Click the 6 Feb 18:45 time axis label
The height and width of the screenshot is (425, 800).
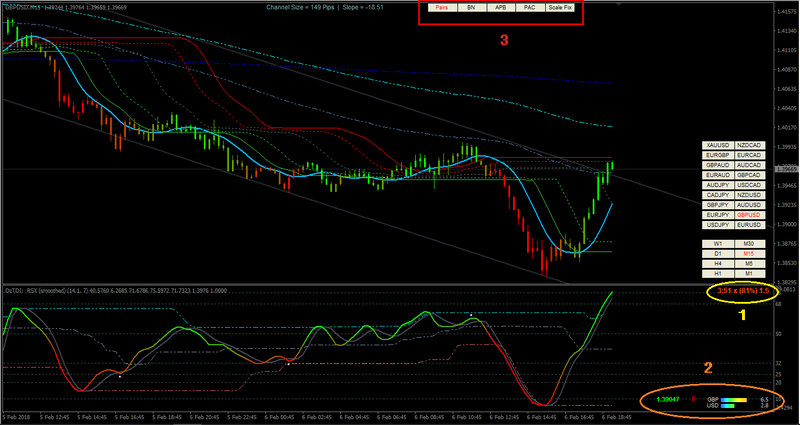[614, 417]
